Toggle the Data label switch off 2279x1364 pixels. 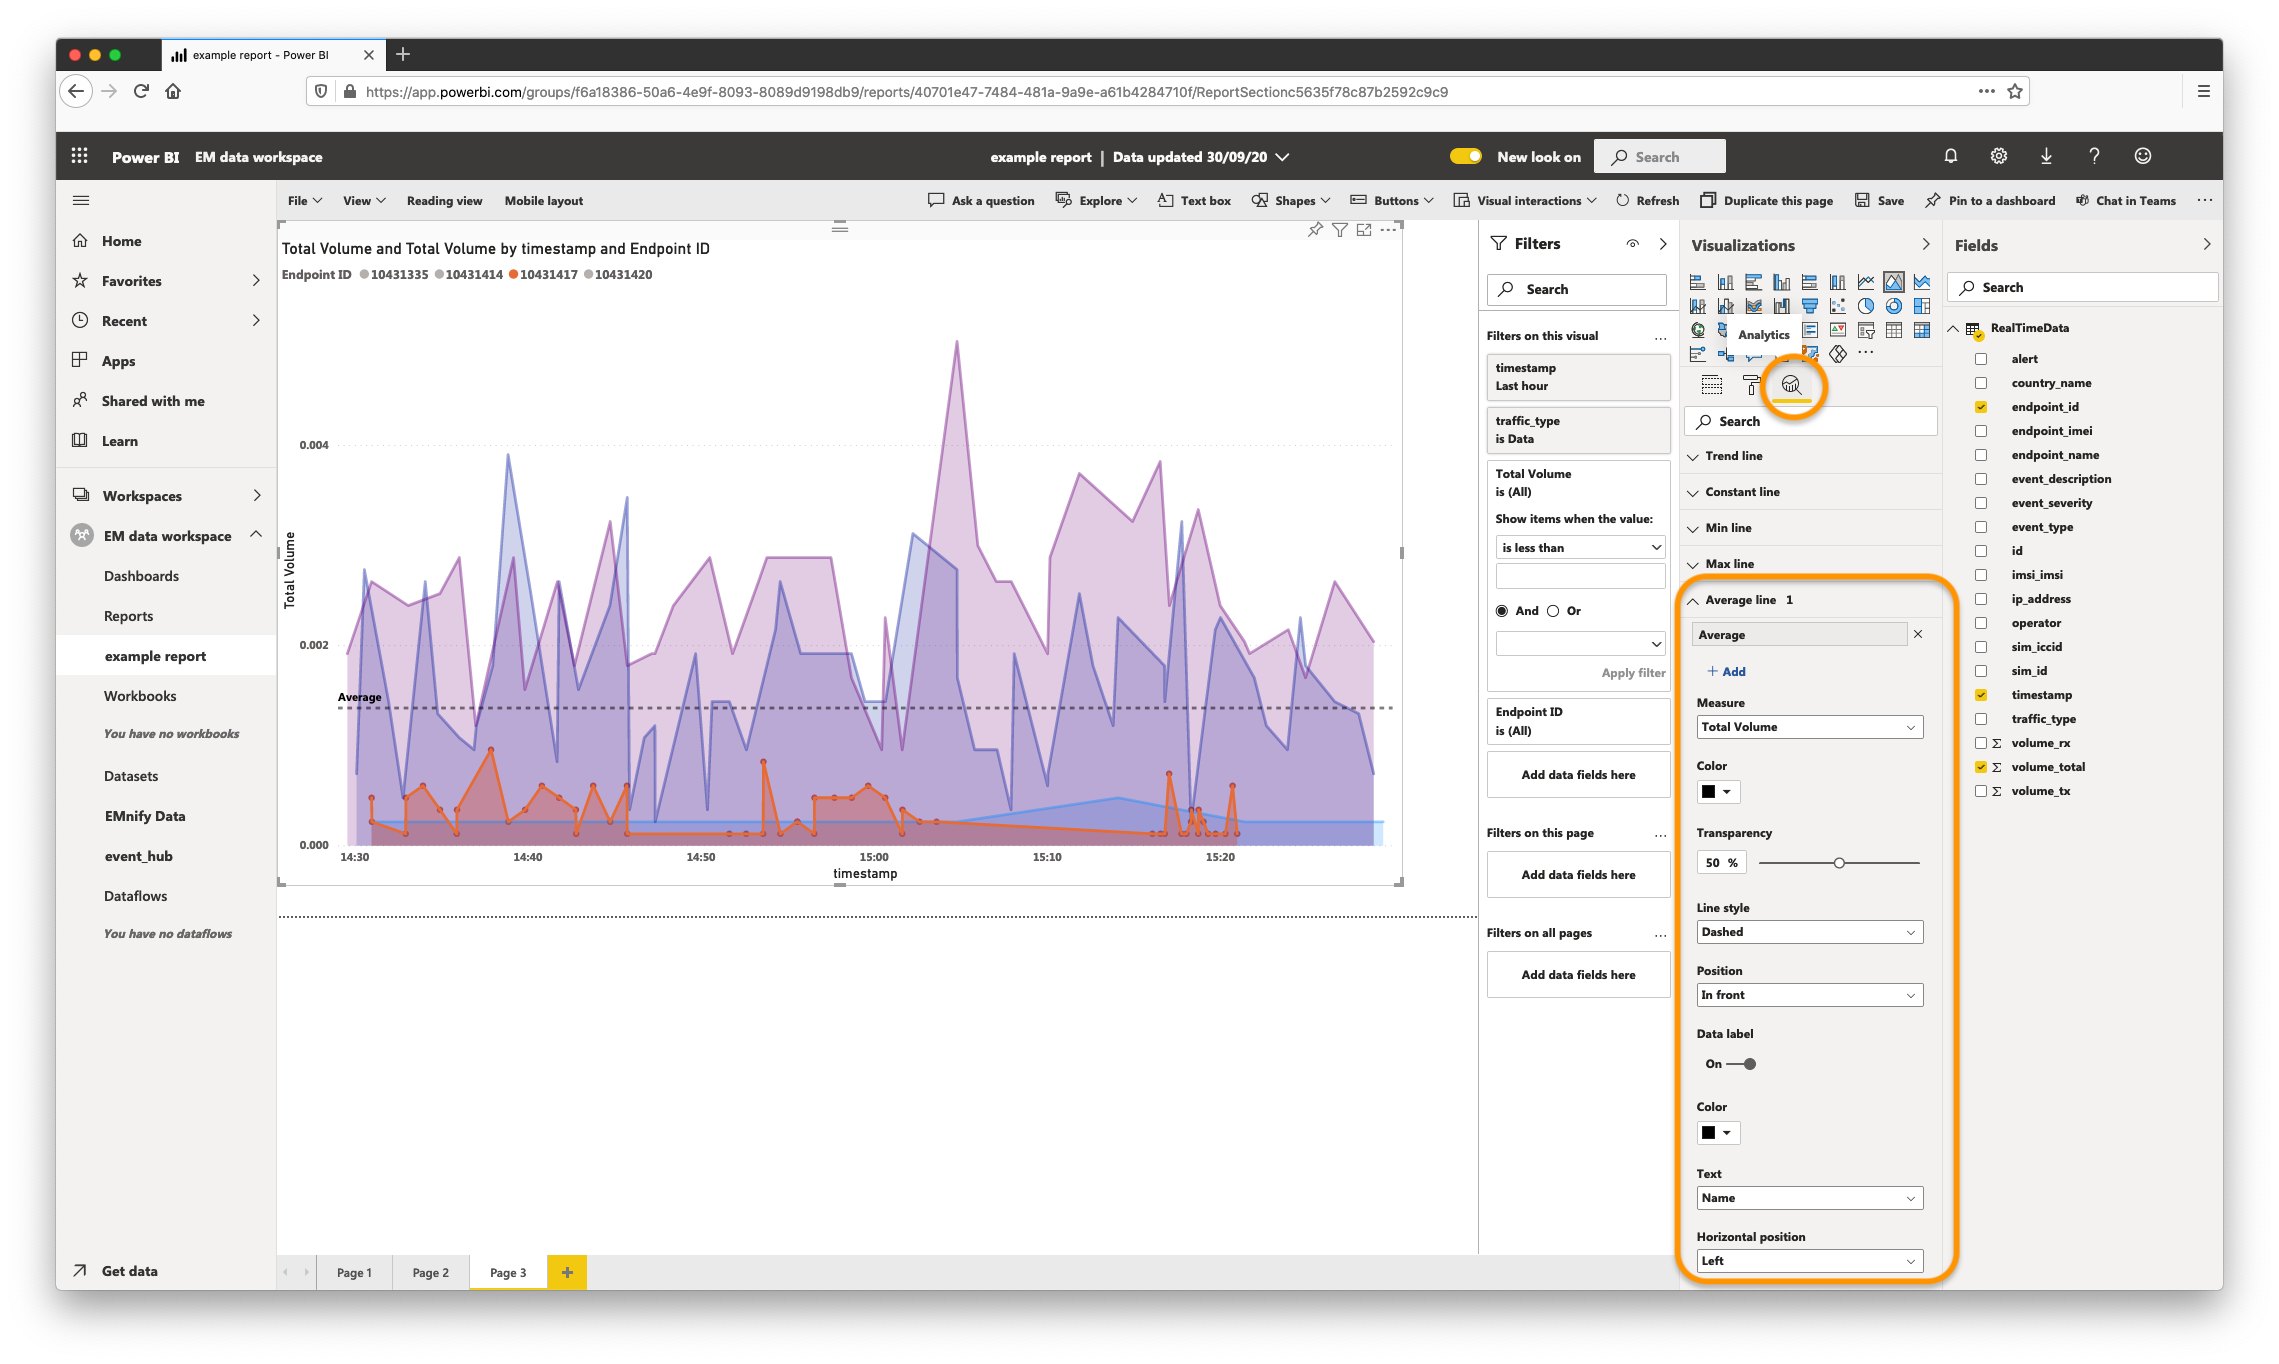click(1741, 1064)
